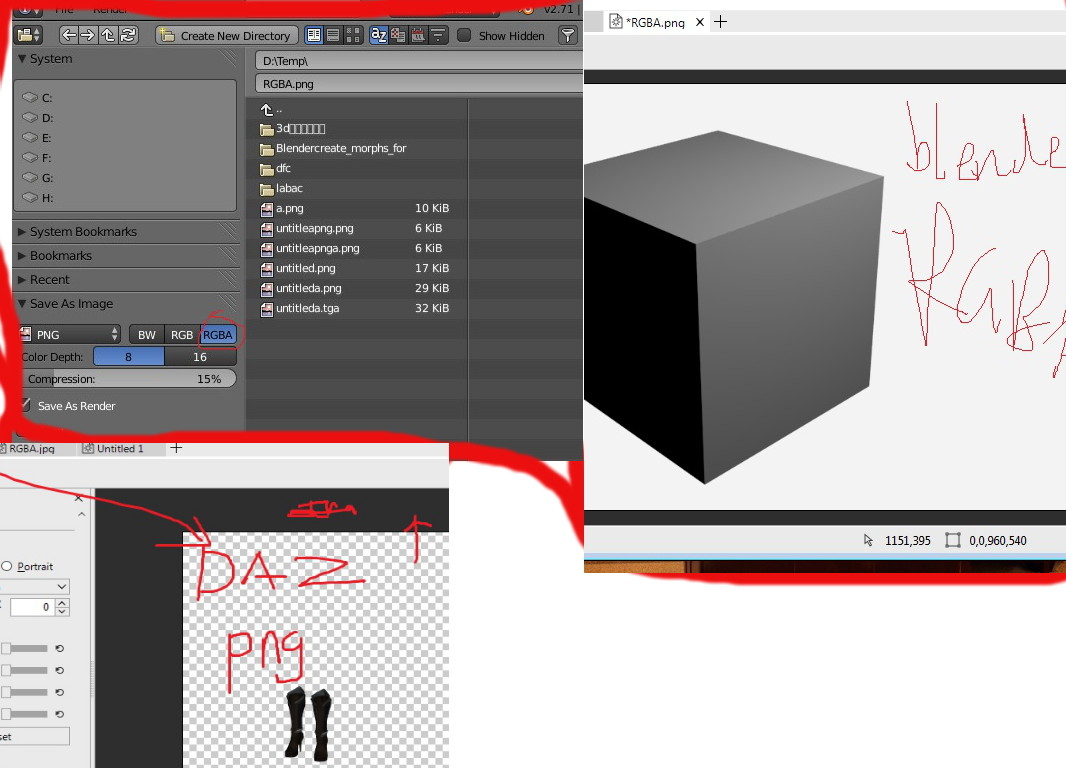Viewport: 1066px width, 768px height.
Task: Open the PNG file format dropdown
Action: 69,334
